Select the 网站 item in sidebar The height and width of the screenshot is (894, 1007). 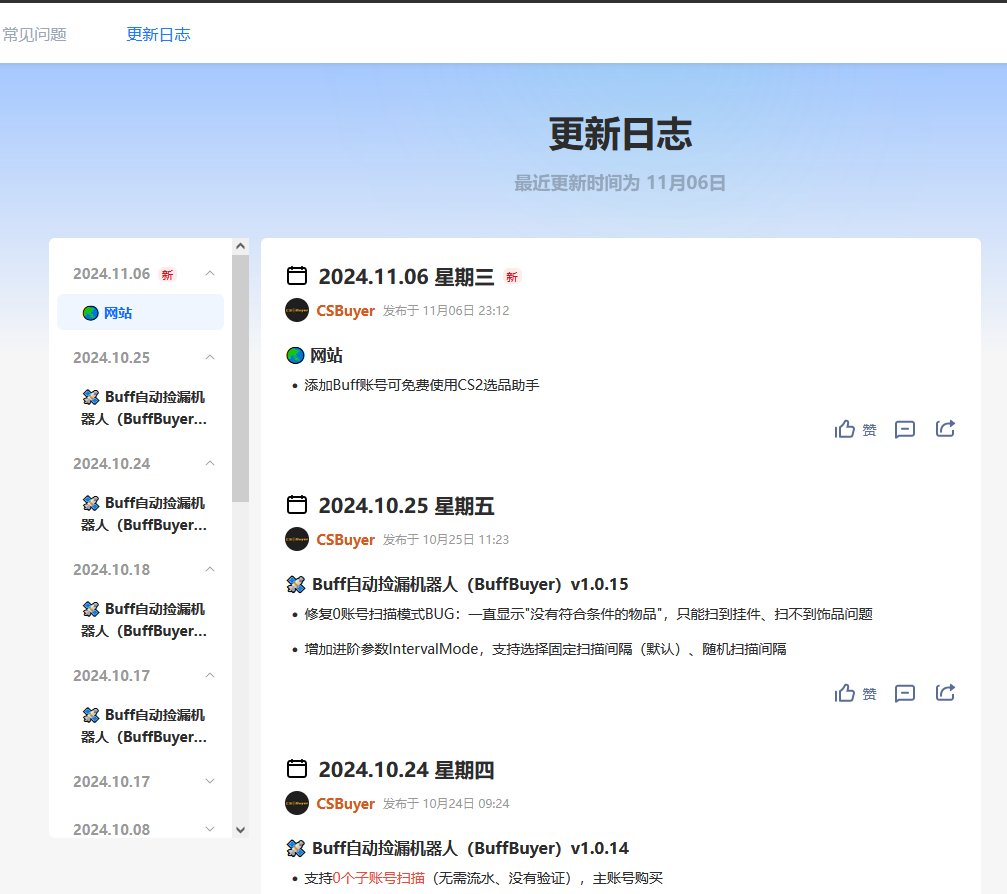click(141, 313)
